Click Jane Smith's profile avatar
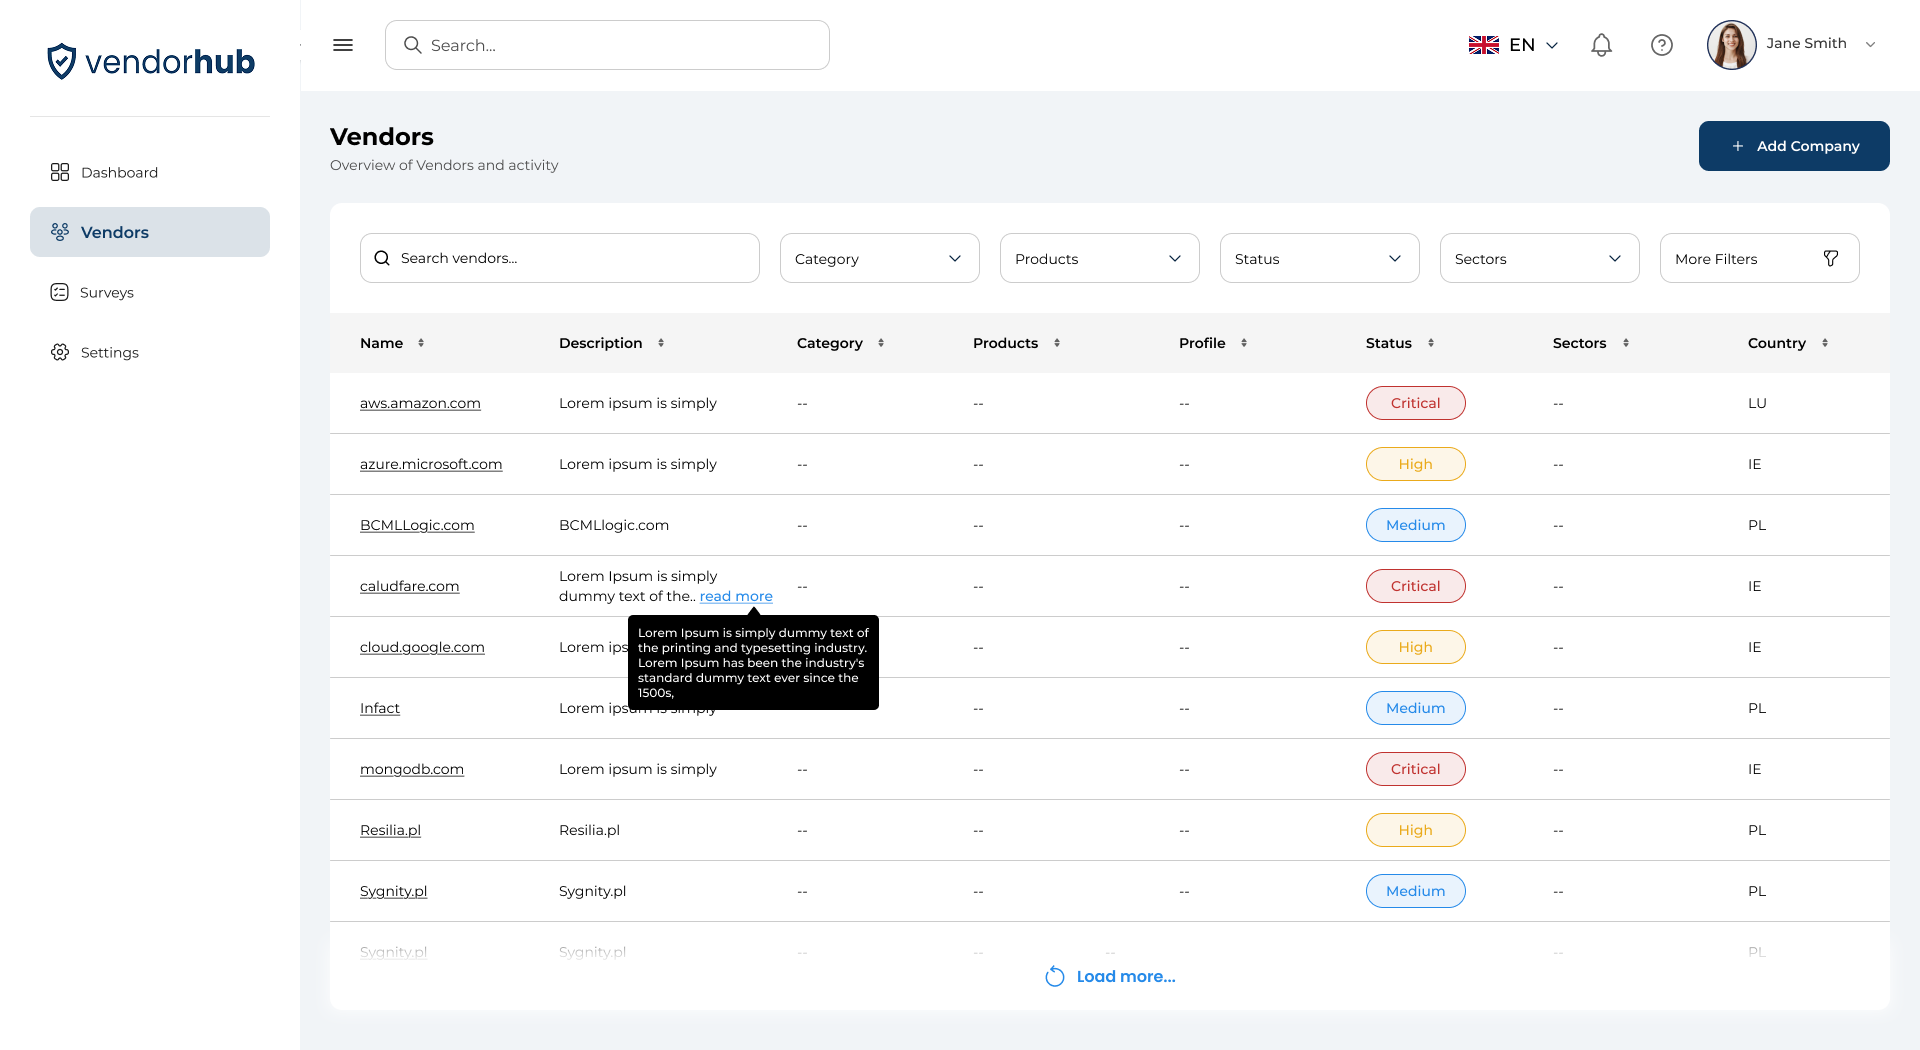This screenshot has height=1050, width=1920. [1731, 45]
